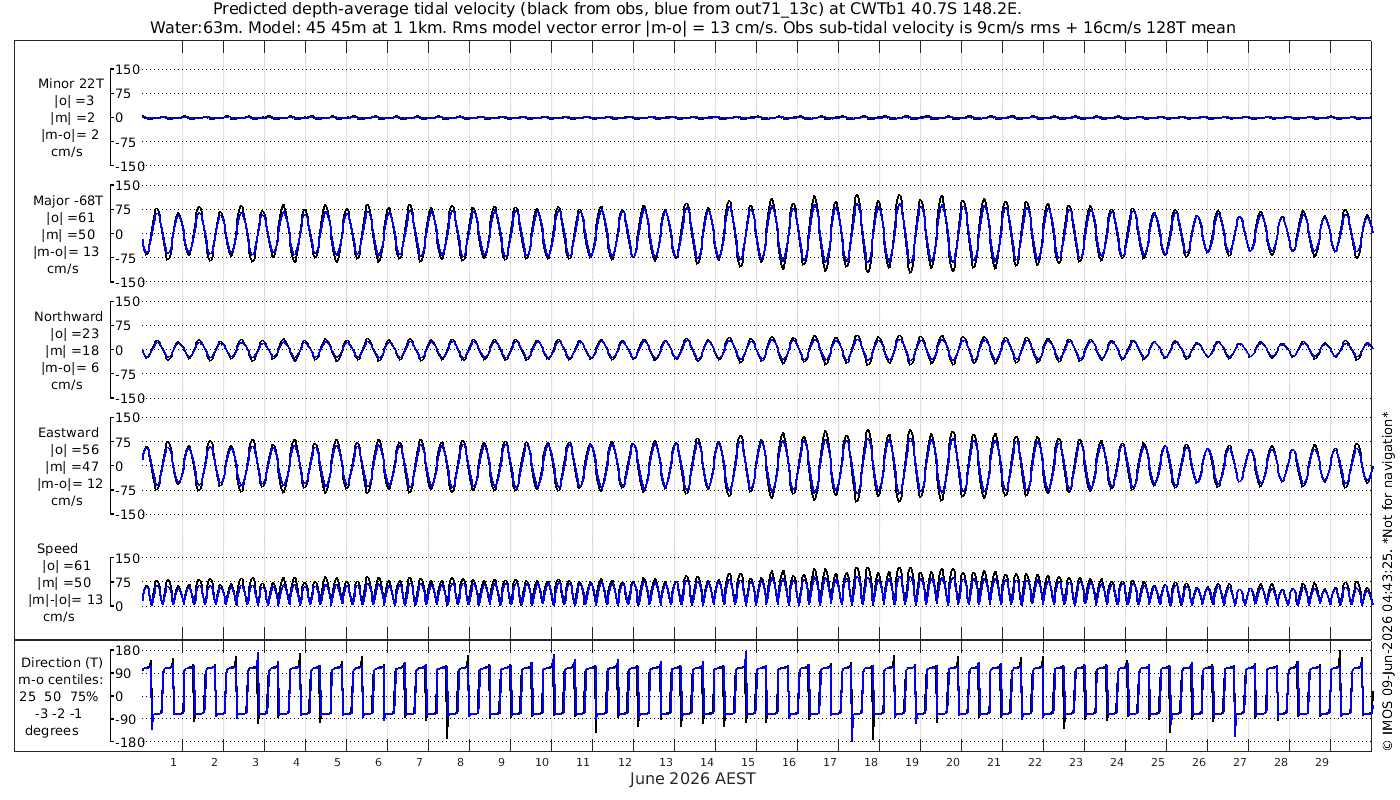1400x800 pixels.
Task: Click the 'June 2026 AEST' axis label
Action: 692,779
